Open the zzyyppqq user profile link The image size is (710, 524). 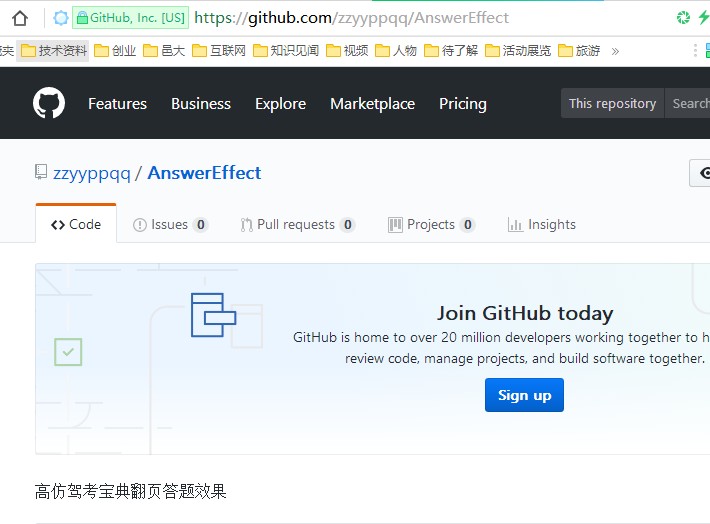tap(91, 173)
